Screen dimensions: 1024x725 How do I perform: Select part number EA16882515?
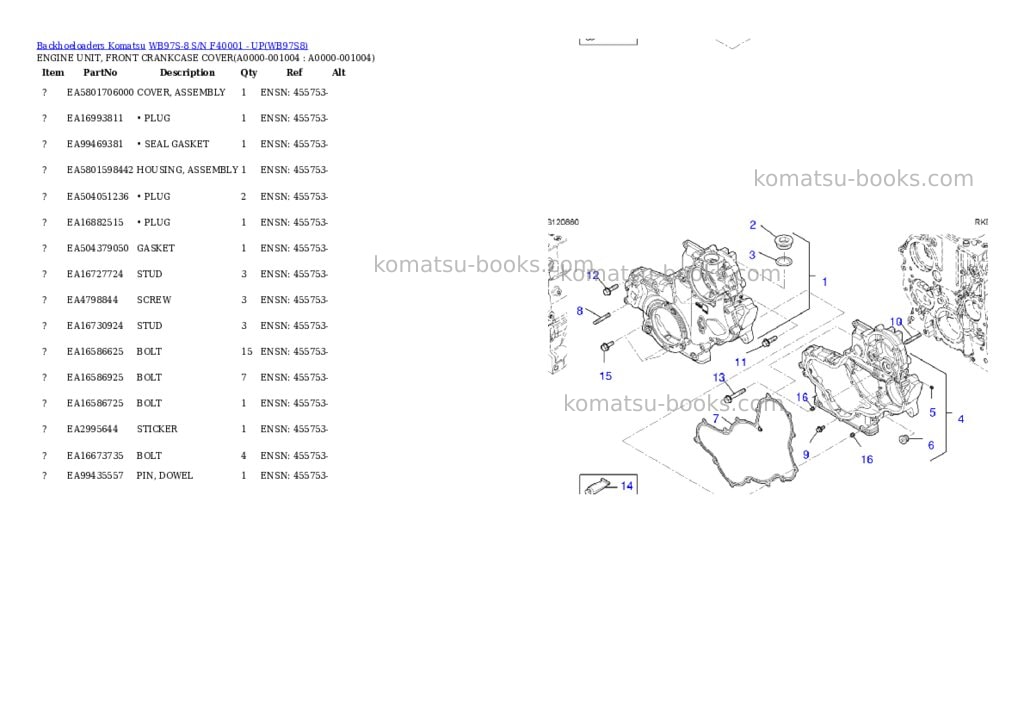[95, 222]
